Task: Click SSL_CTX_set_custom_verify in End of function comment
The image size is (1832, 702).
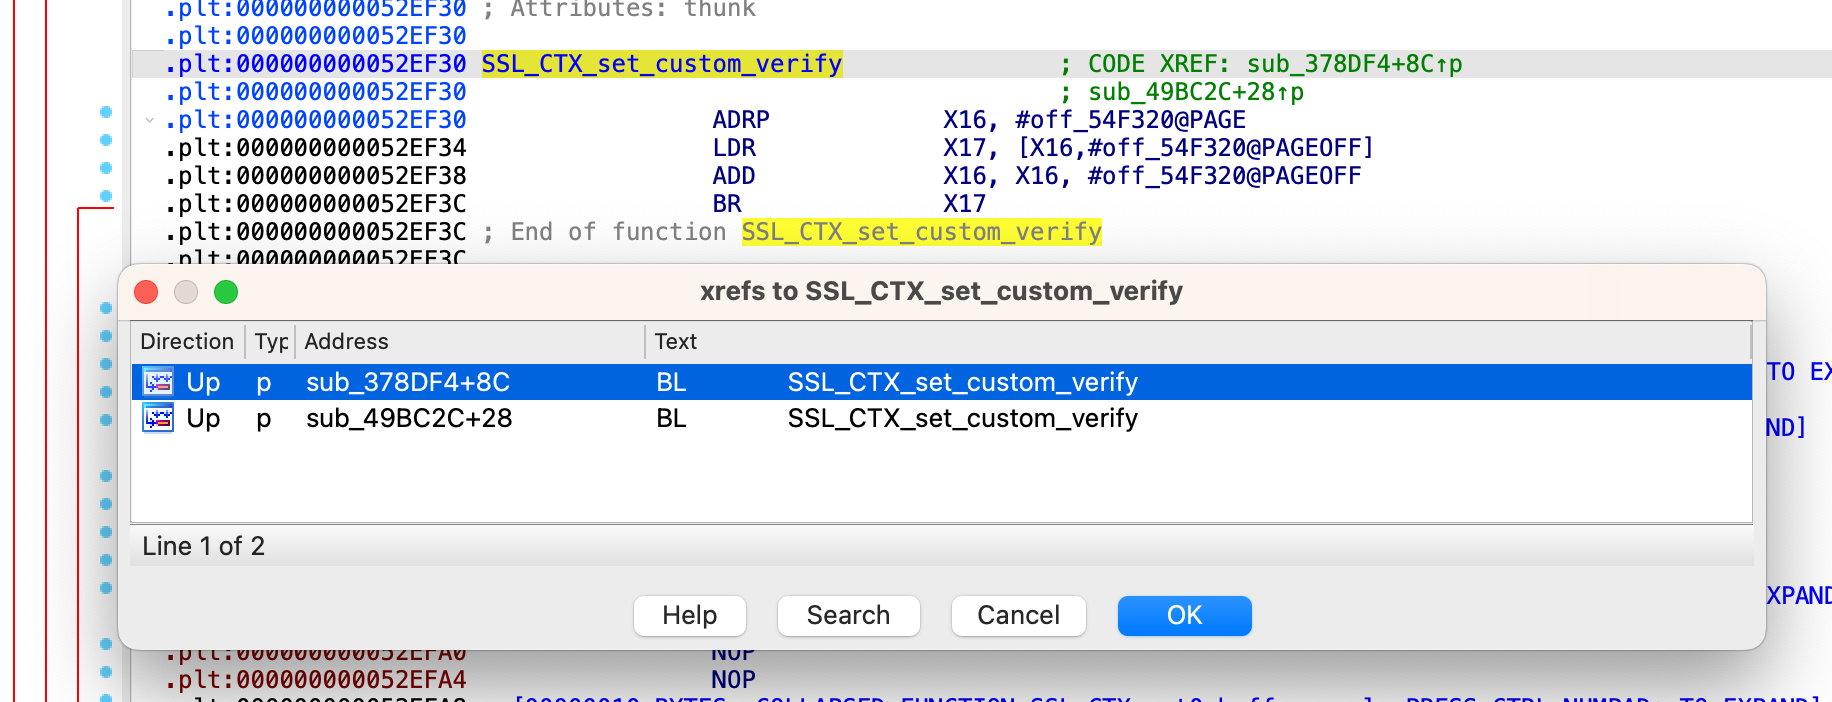Action: tap(921, 232)
